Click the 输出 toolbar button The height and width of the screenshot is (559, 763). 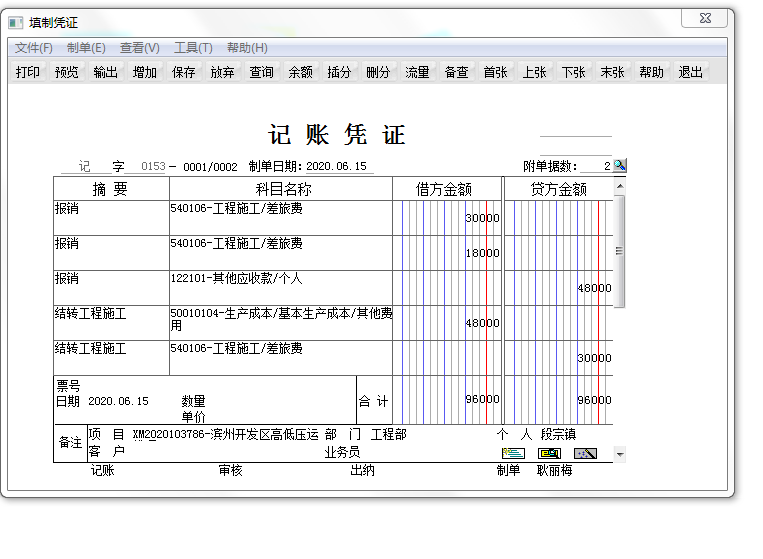coord(106,72)
